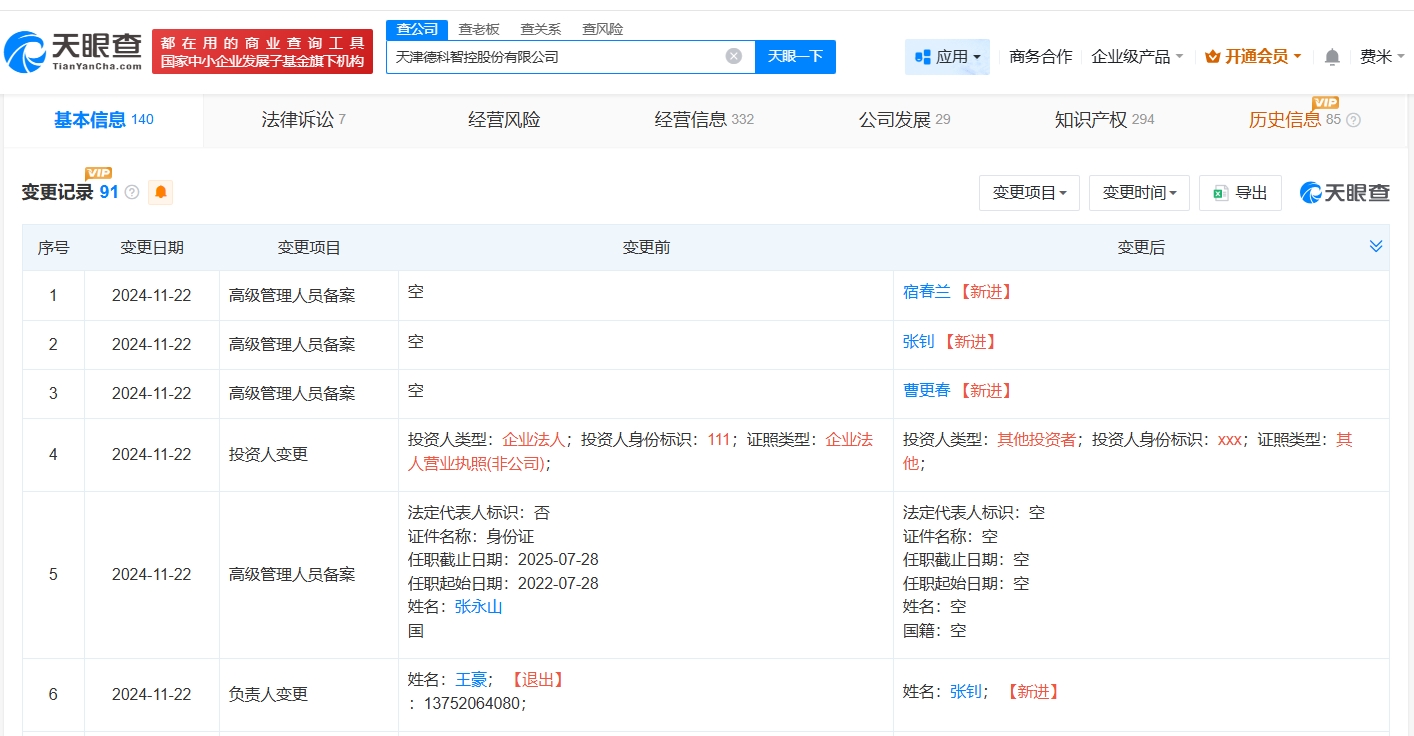Open the 经营风险 tab

click(504, 120)
